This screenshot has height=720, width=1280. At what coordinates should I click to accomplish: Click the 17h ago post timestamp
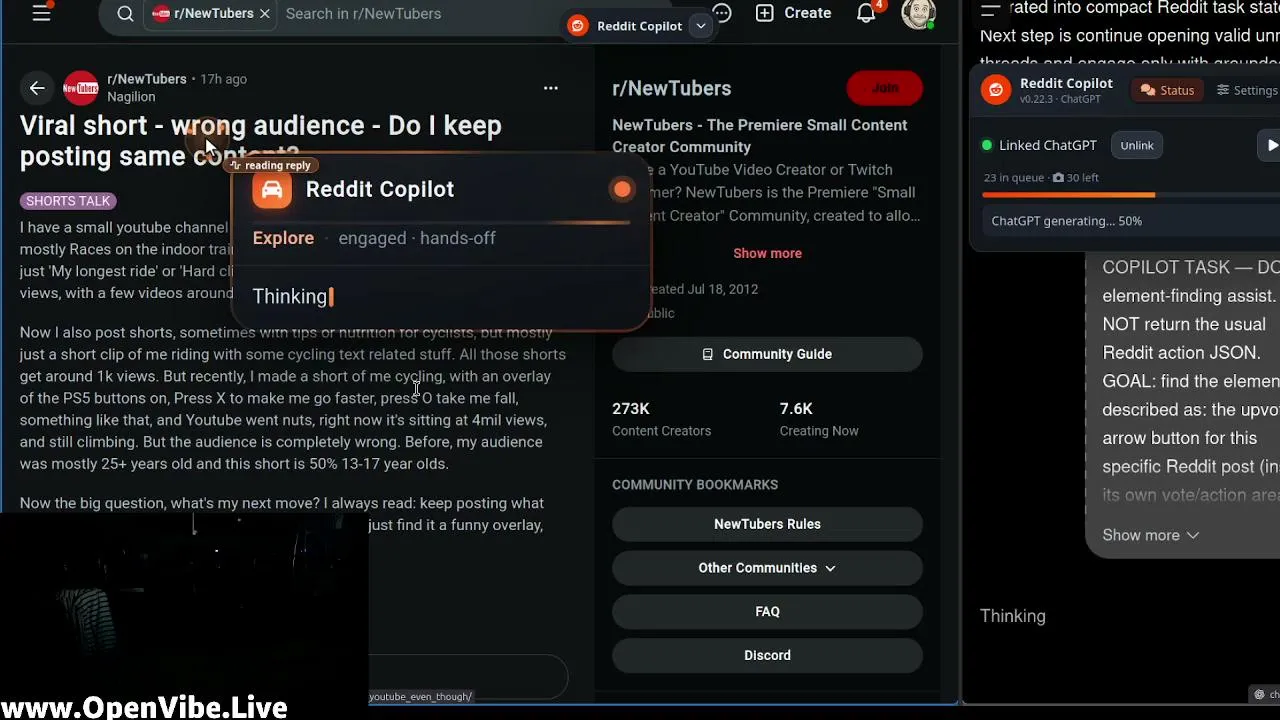pos(223,79)
